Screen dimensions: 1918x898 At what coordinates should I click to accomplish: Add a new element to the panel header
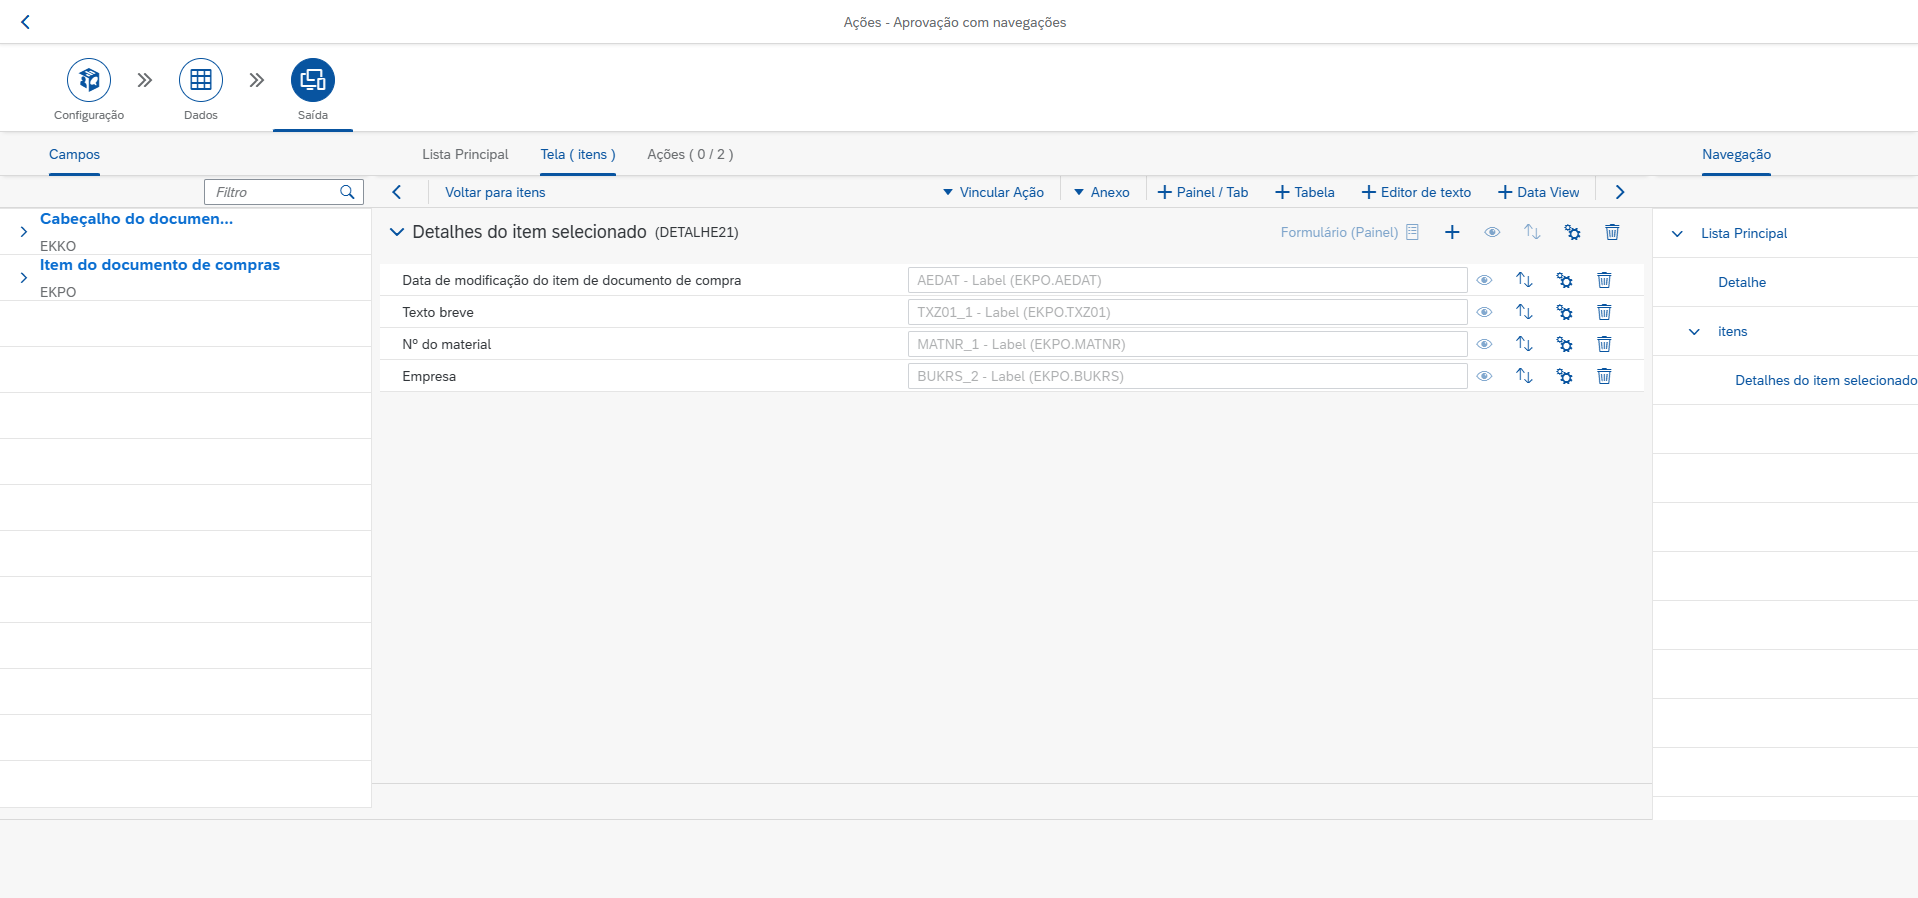(1452, 232)
